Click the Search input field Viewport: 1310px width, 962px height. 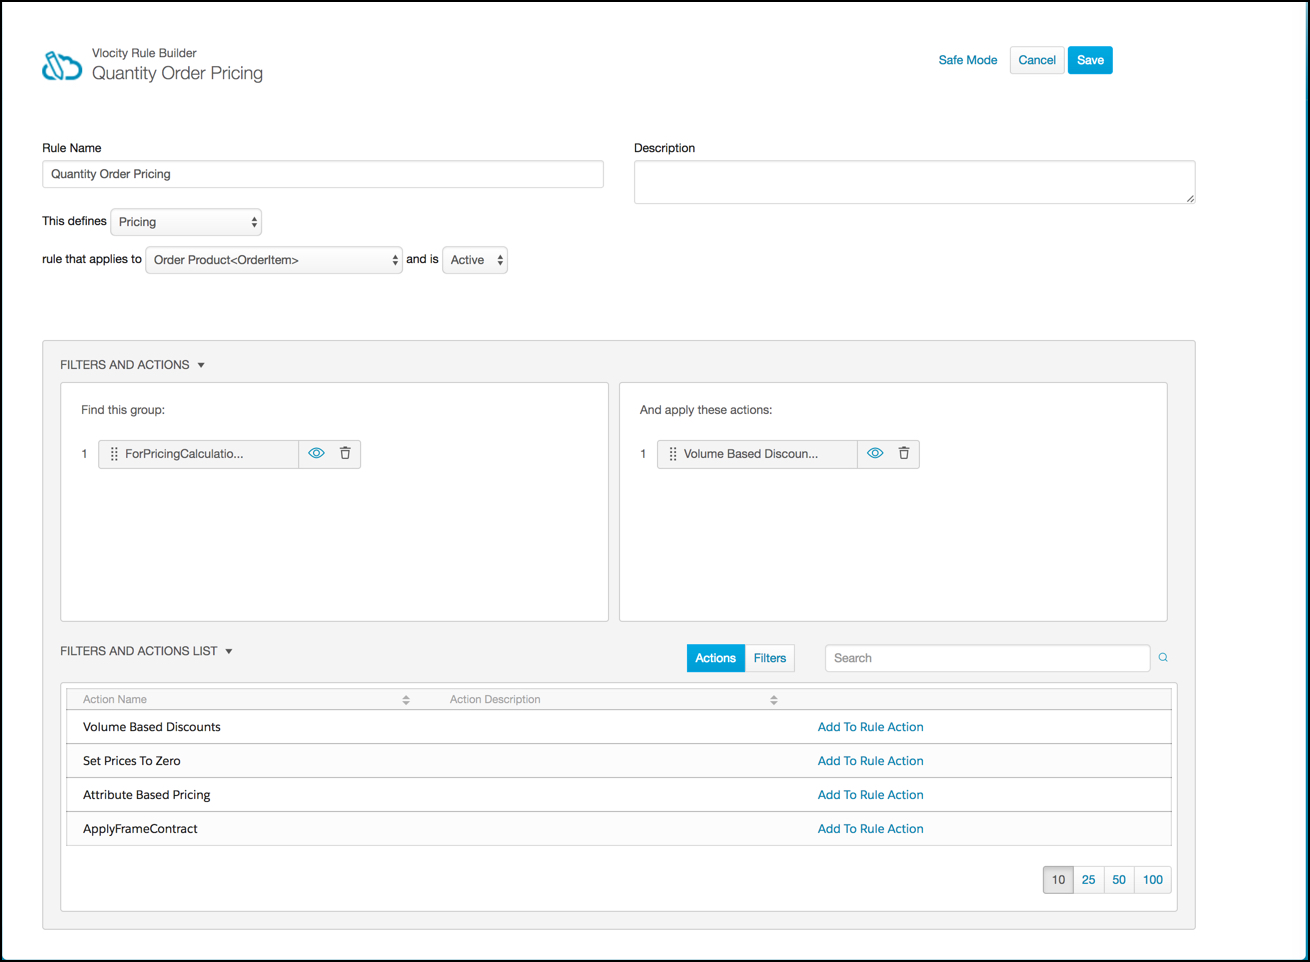(987, 658)
